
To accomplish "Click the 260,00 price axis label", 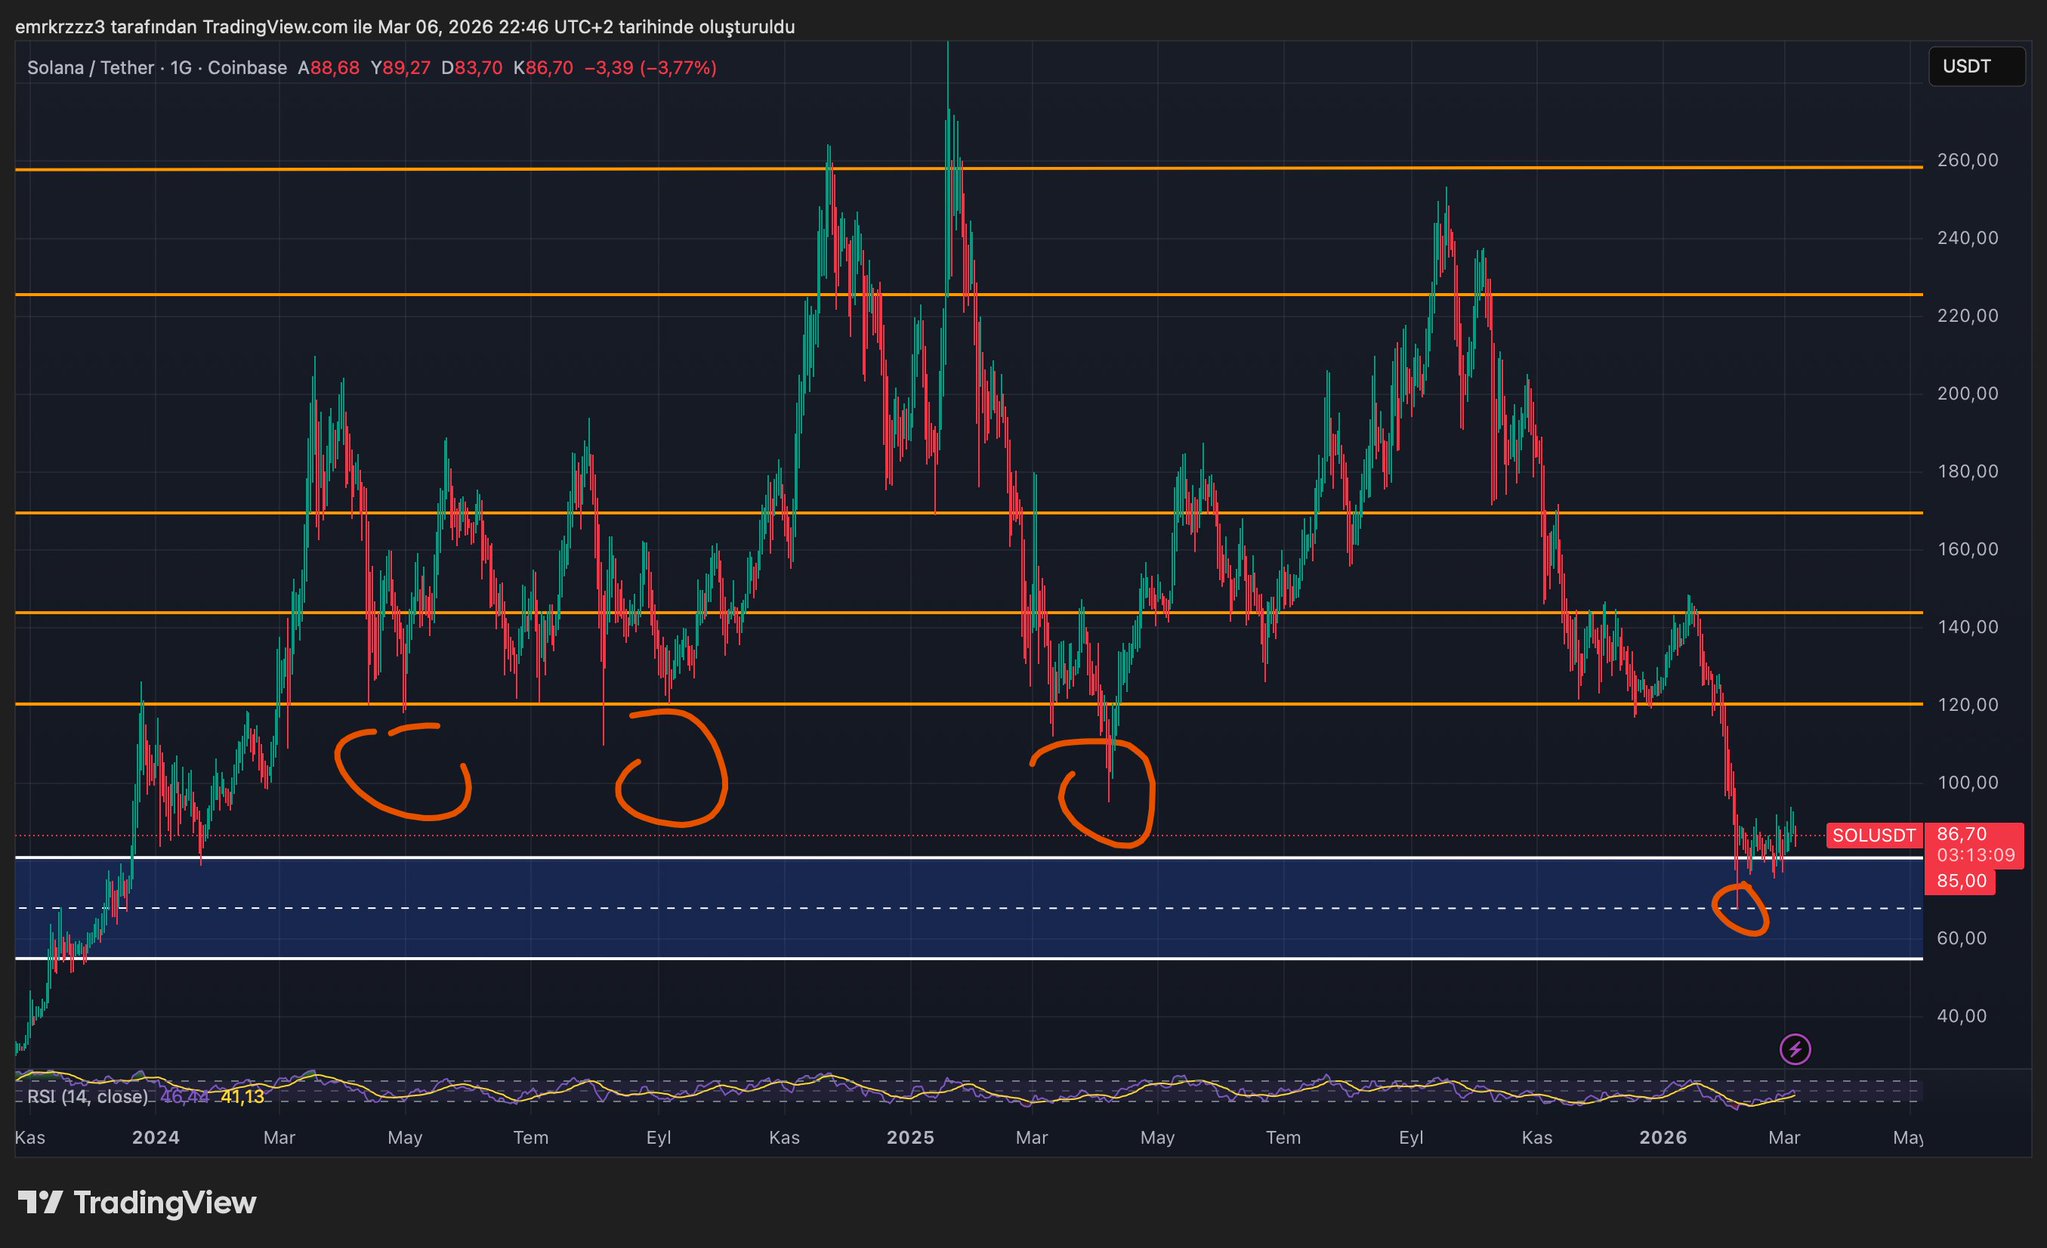I will 1967,160.
